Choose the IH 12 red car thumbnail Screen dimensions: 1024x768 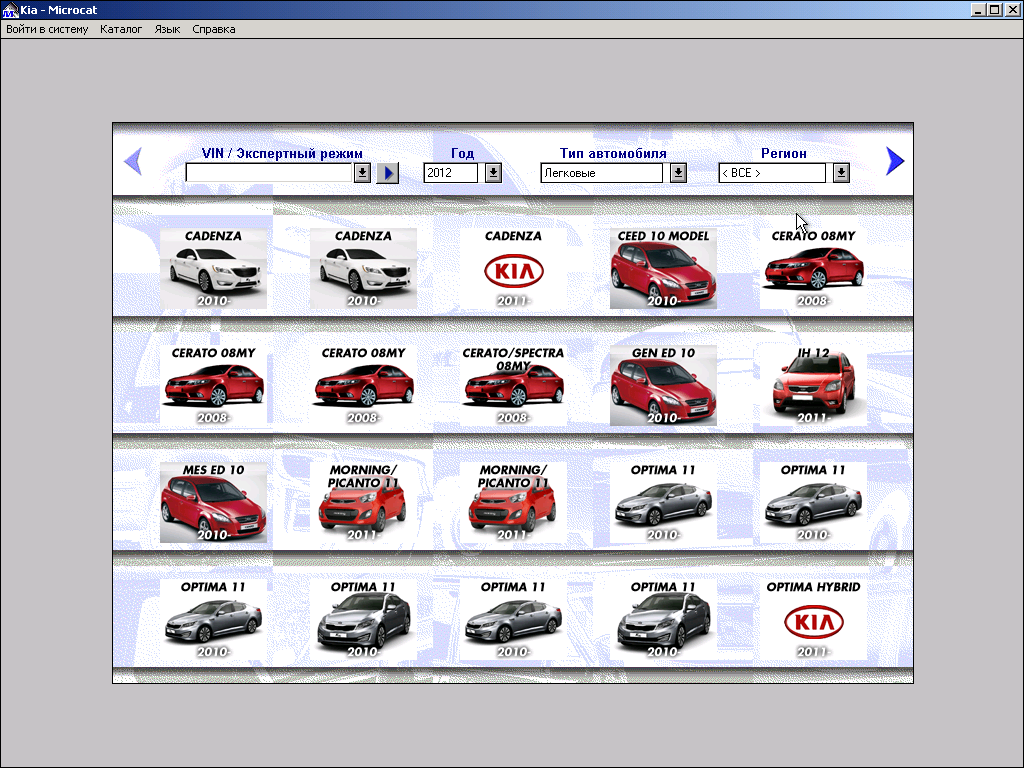(x=813, y=386)
